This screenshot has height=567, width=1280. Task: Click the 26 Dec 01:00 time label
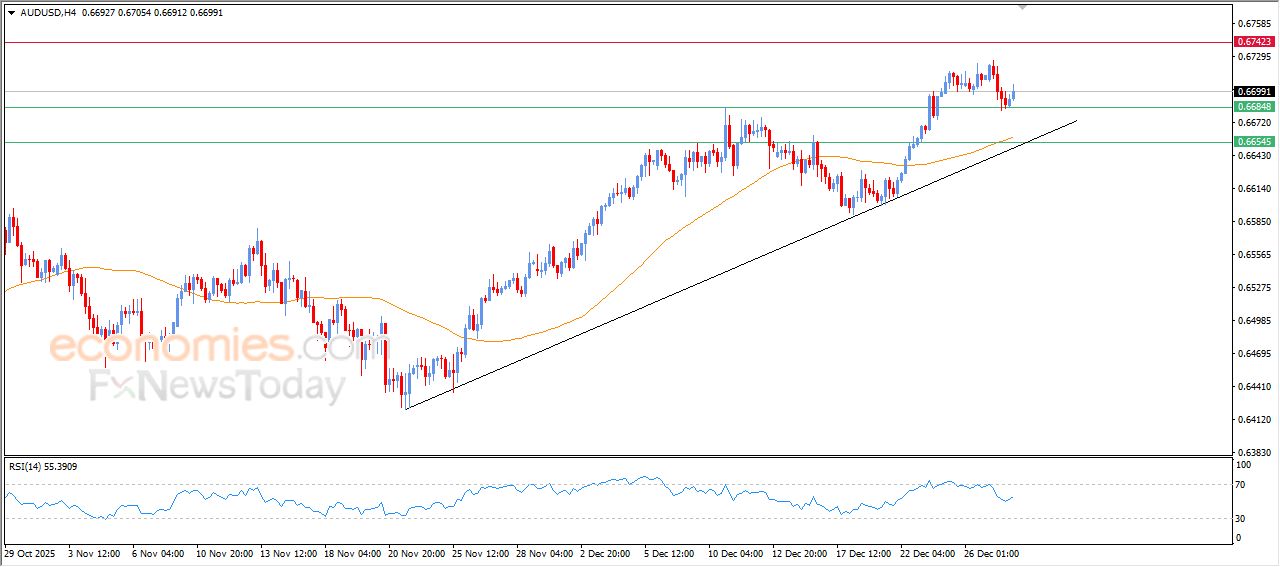[990, 552]
